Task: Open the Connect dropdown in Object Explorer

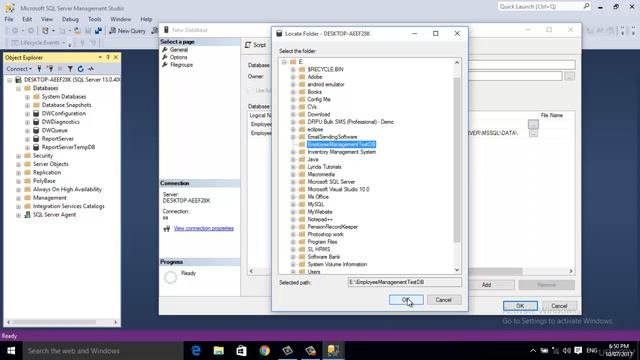Action: pos(19,69)
